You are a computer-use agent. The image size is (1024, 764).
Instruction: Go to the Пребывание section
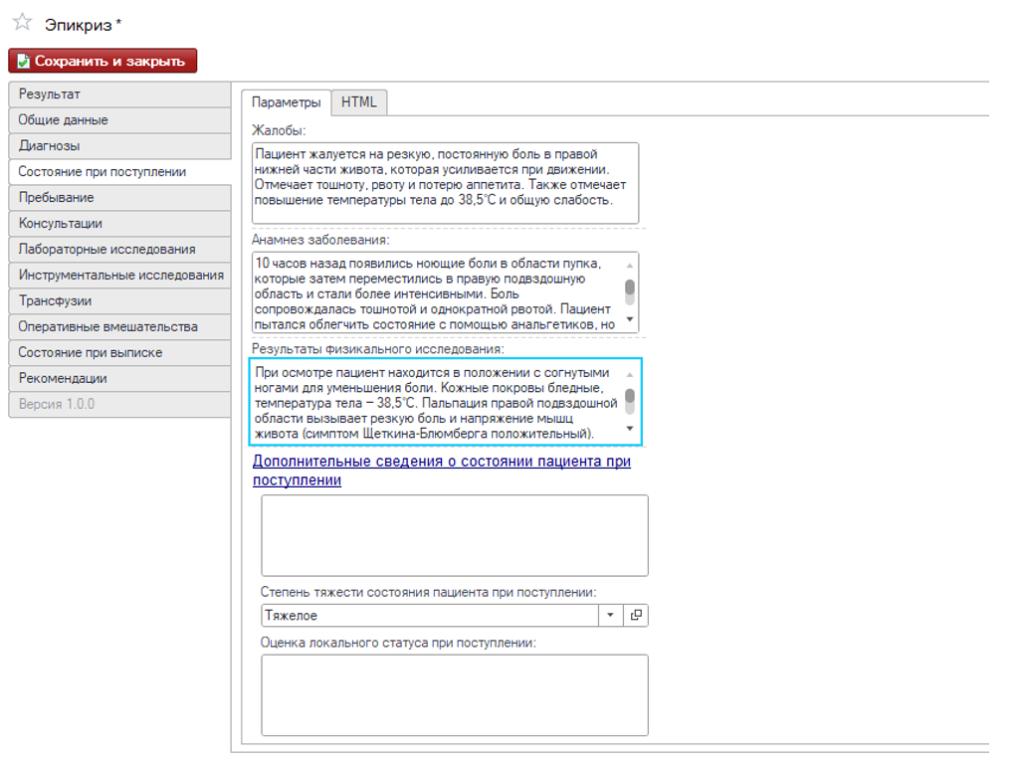tap(120, 197)
